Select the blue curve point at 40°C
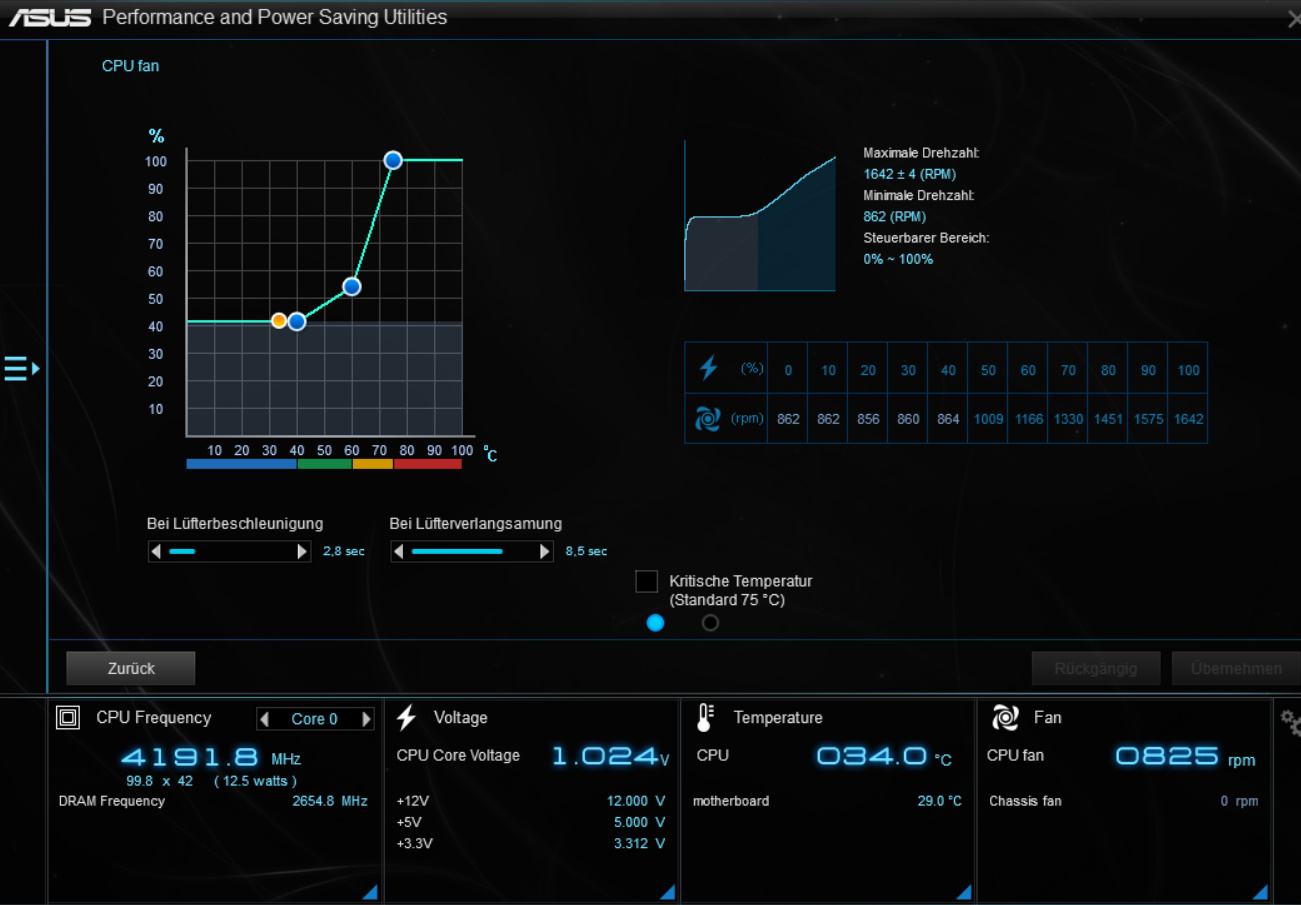Viewport: 1301px width, 905px height. [296, 321]
